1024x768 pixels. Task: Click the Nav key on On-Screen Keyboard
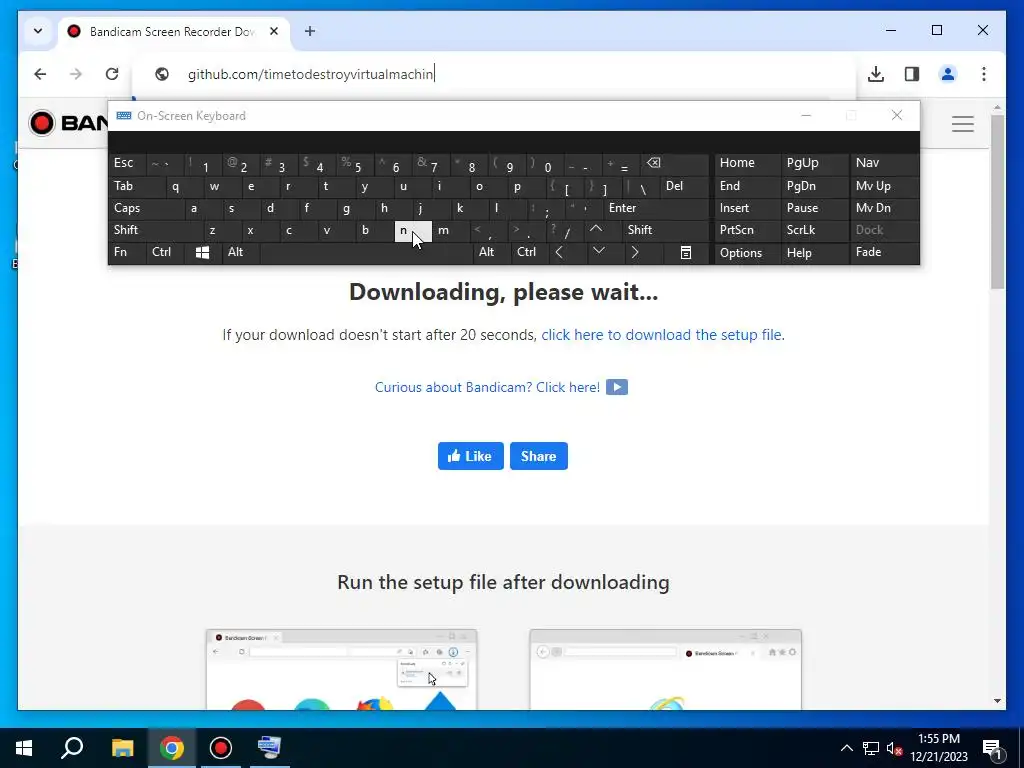(884, 163)
